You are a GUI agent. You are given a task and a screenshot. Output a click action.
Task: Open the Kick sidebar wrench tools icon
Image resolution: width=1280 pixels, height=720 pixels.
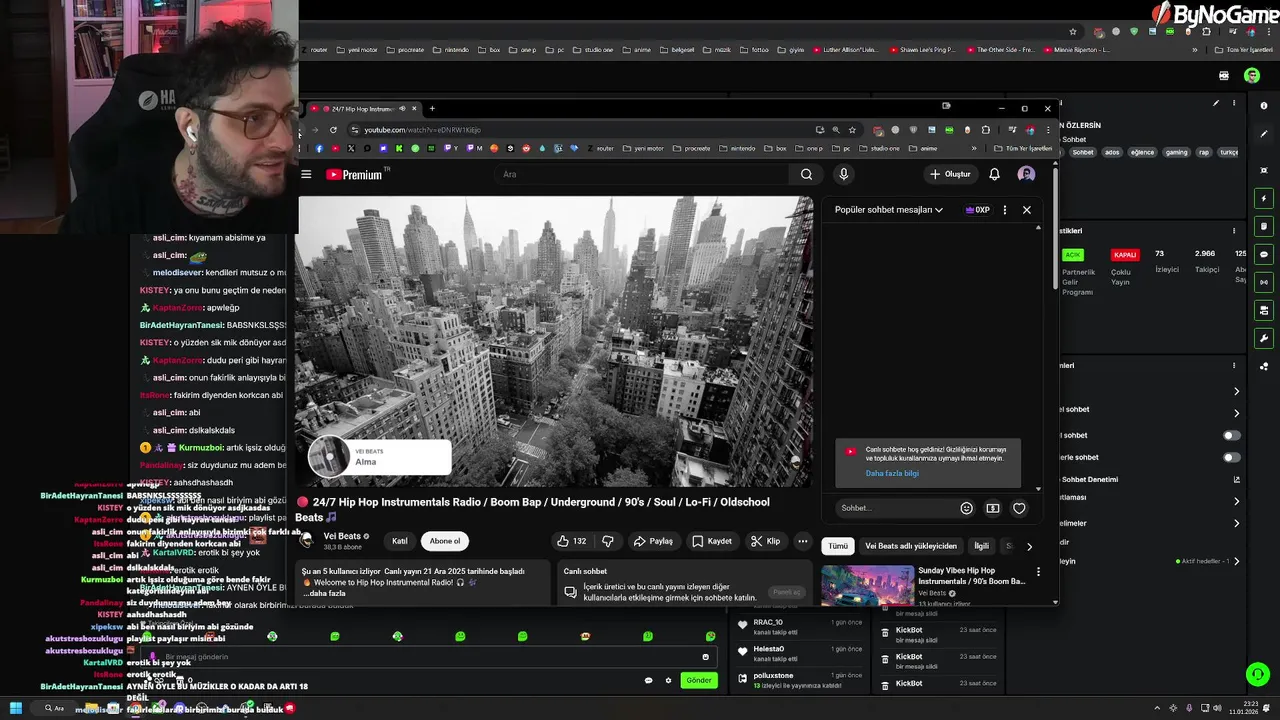(x=1264, y=338)
